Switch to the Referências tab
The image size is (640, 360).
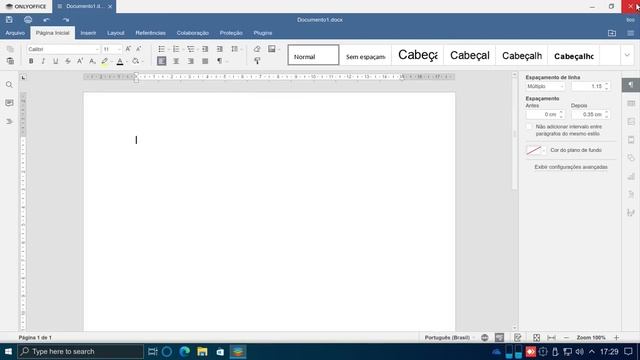coord(151,33)
